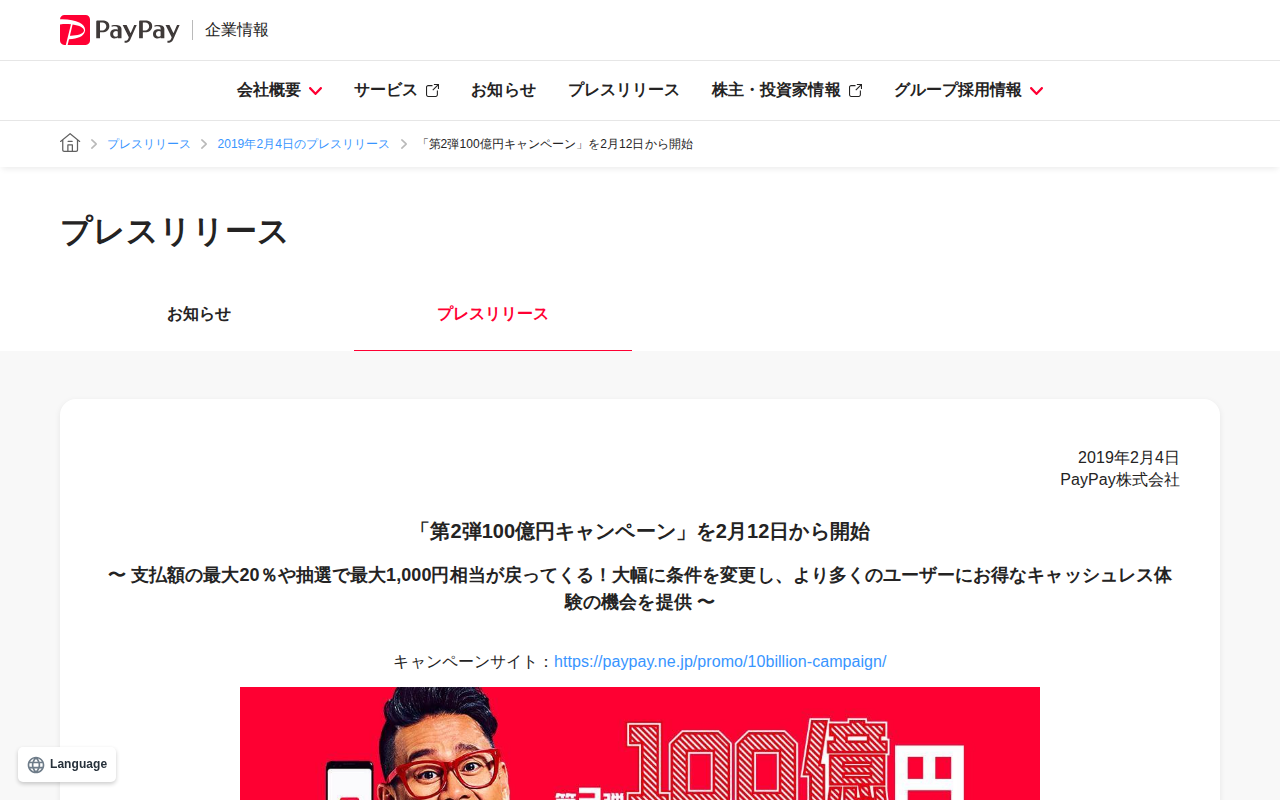Open the Language selector button
1280x800 pixels.
[x=67, y=765]
